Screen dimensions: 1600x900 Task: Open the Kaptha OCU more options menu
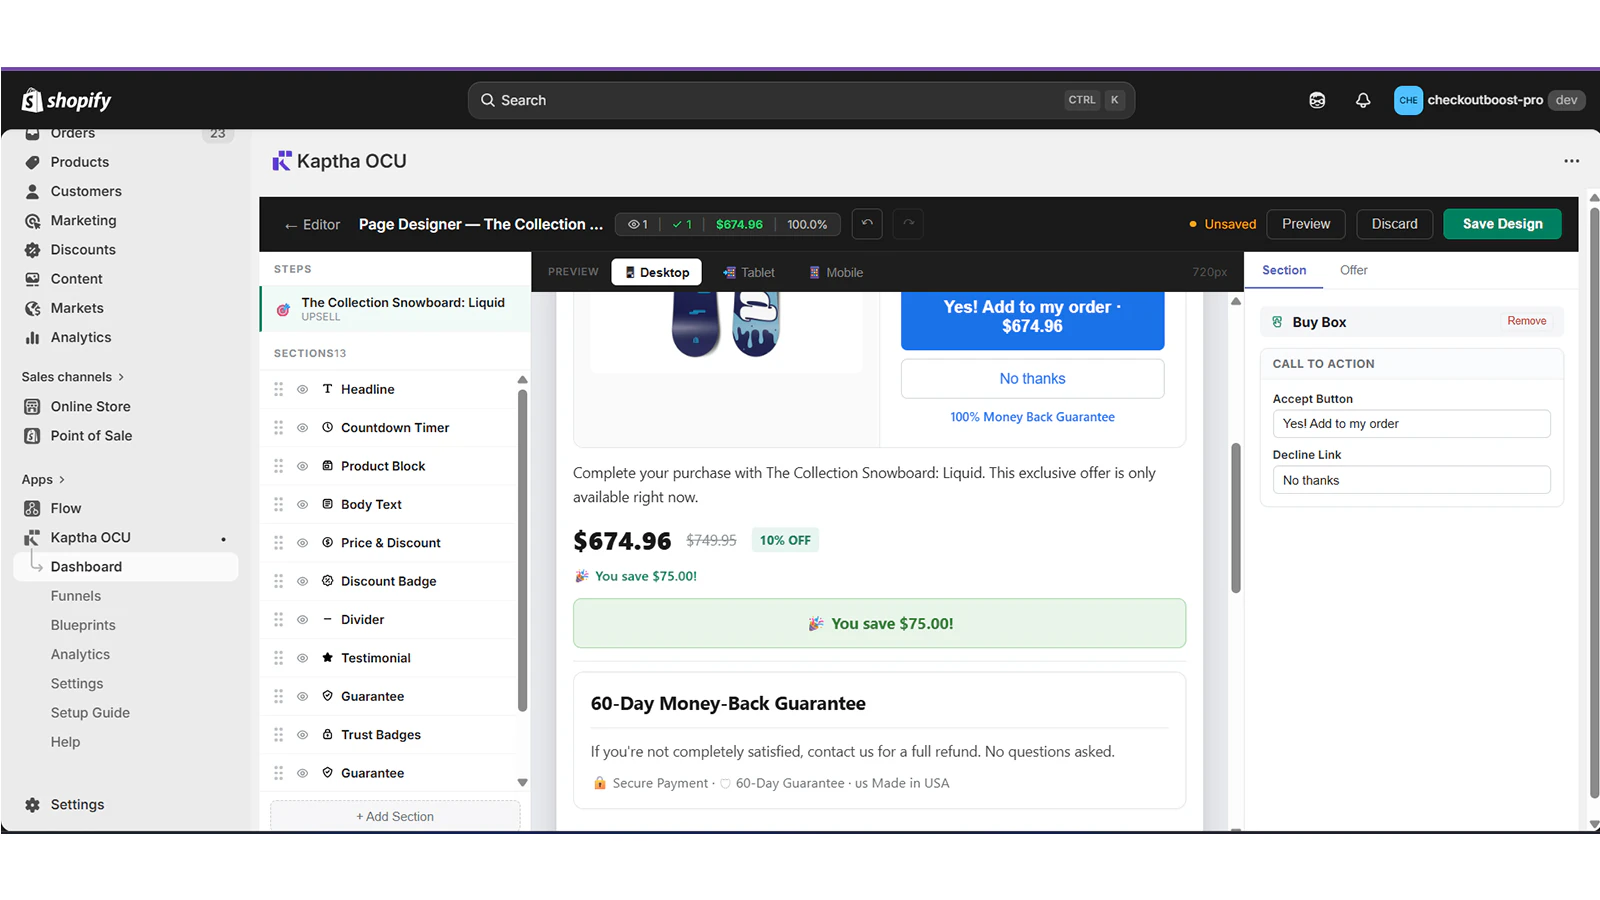tap(1572, 161)
